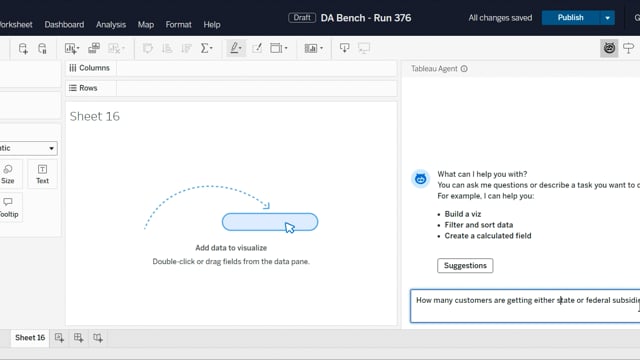Expand the Highlight dropdown arrow
This screenshot has height=360, width=640.
(241, 48)
